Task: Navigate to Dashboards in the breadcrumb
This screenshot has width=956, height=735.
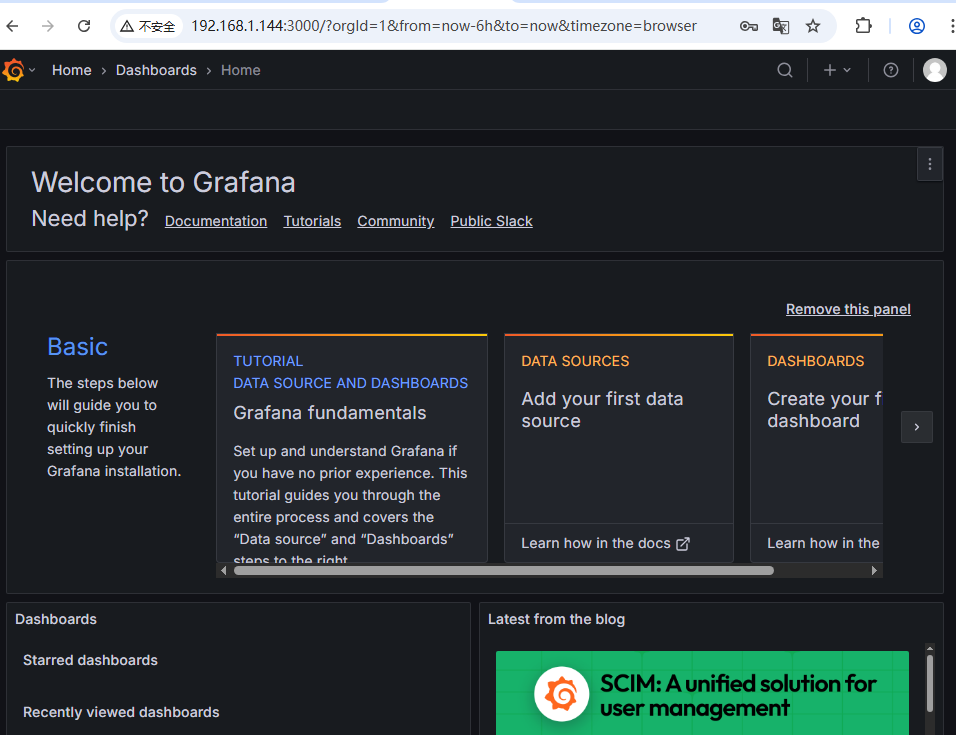Action: (156, 70)
